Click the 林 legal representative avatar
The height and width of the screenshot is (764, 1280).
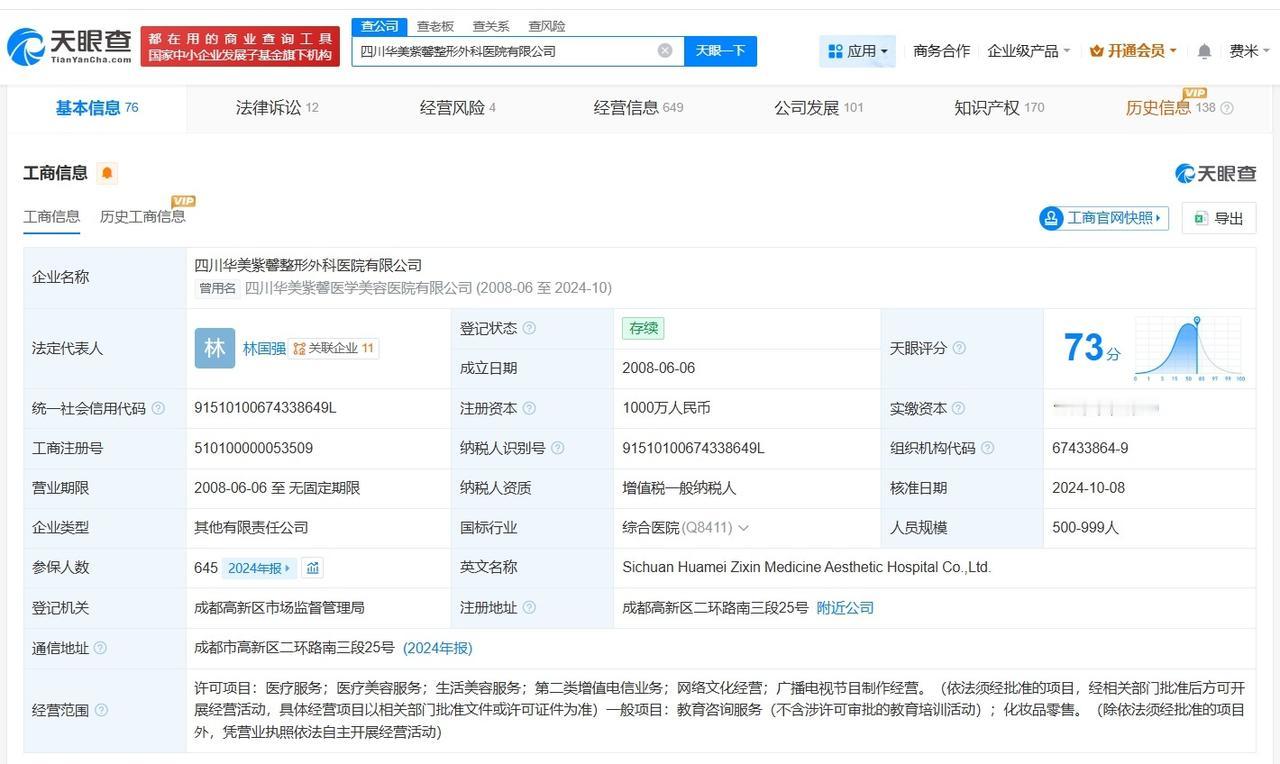click(214, 348)
